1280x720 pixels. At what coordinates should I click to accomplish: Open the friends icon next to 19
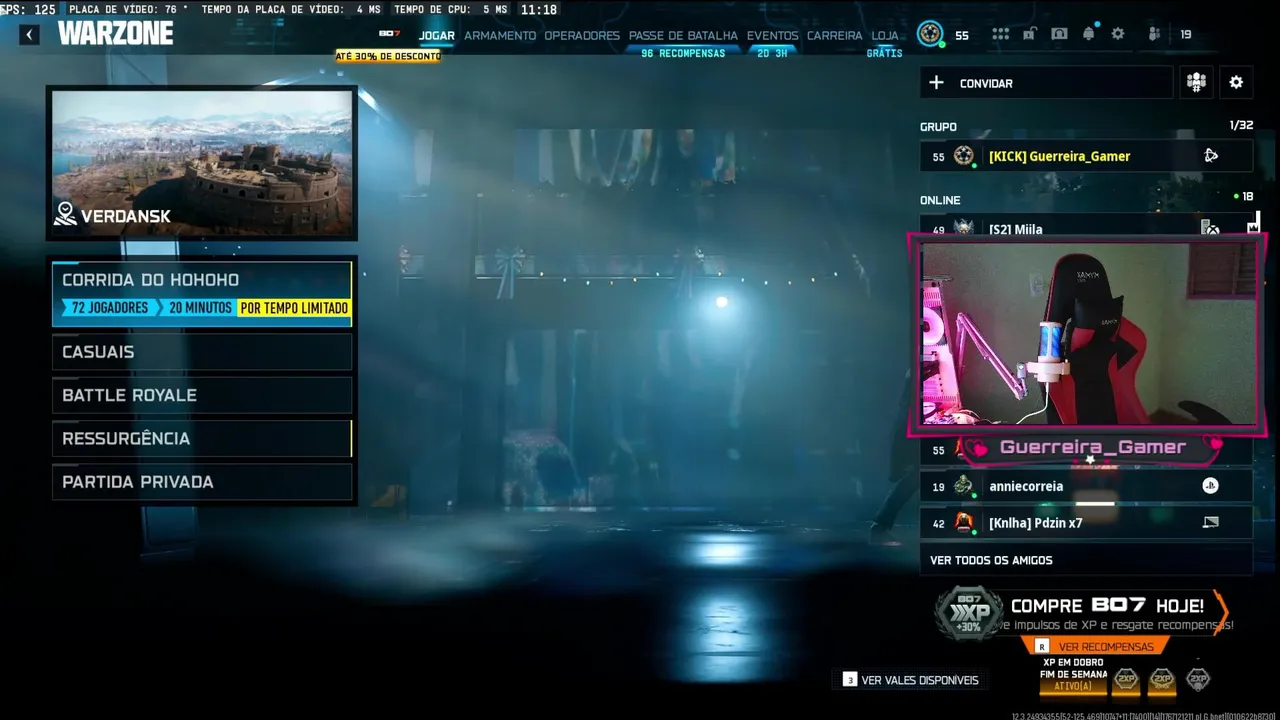pos(1154,34)
